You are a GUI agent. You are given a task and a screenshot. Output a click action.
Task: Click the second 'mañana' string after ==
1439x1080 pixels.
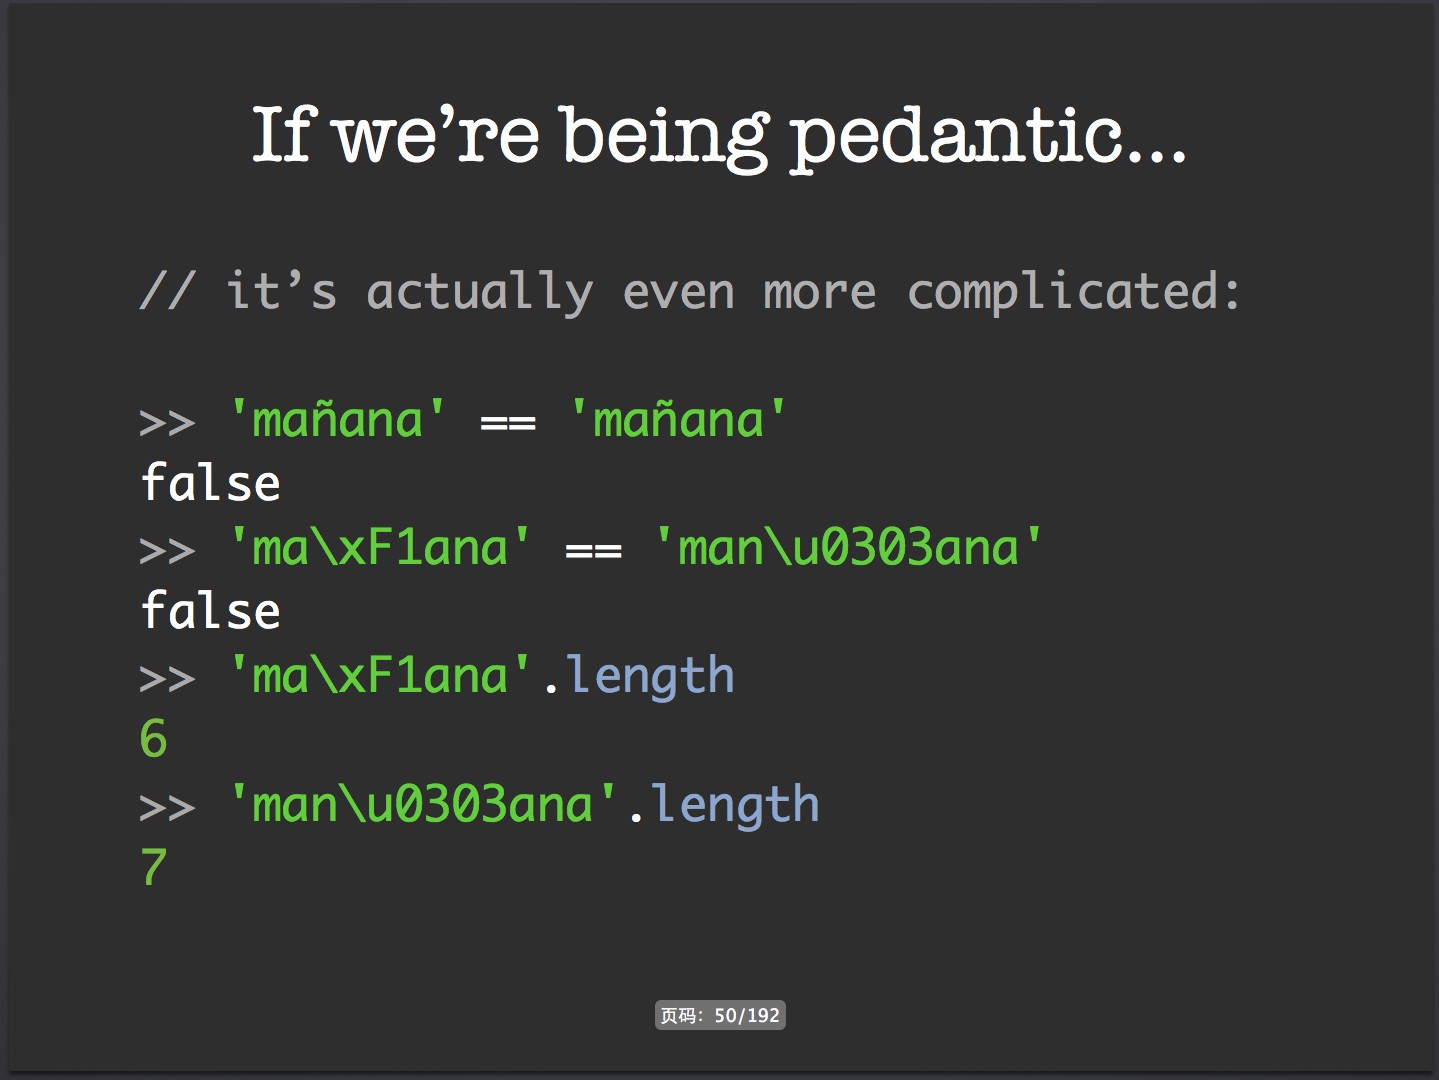tap(678, 419)
